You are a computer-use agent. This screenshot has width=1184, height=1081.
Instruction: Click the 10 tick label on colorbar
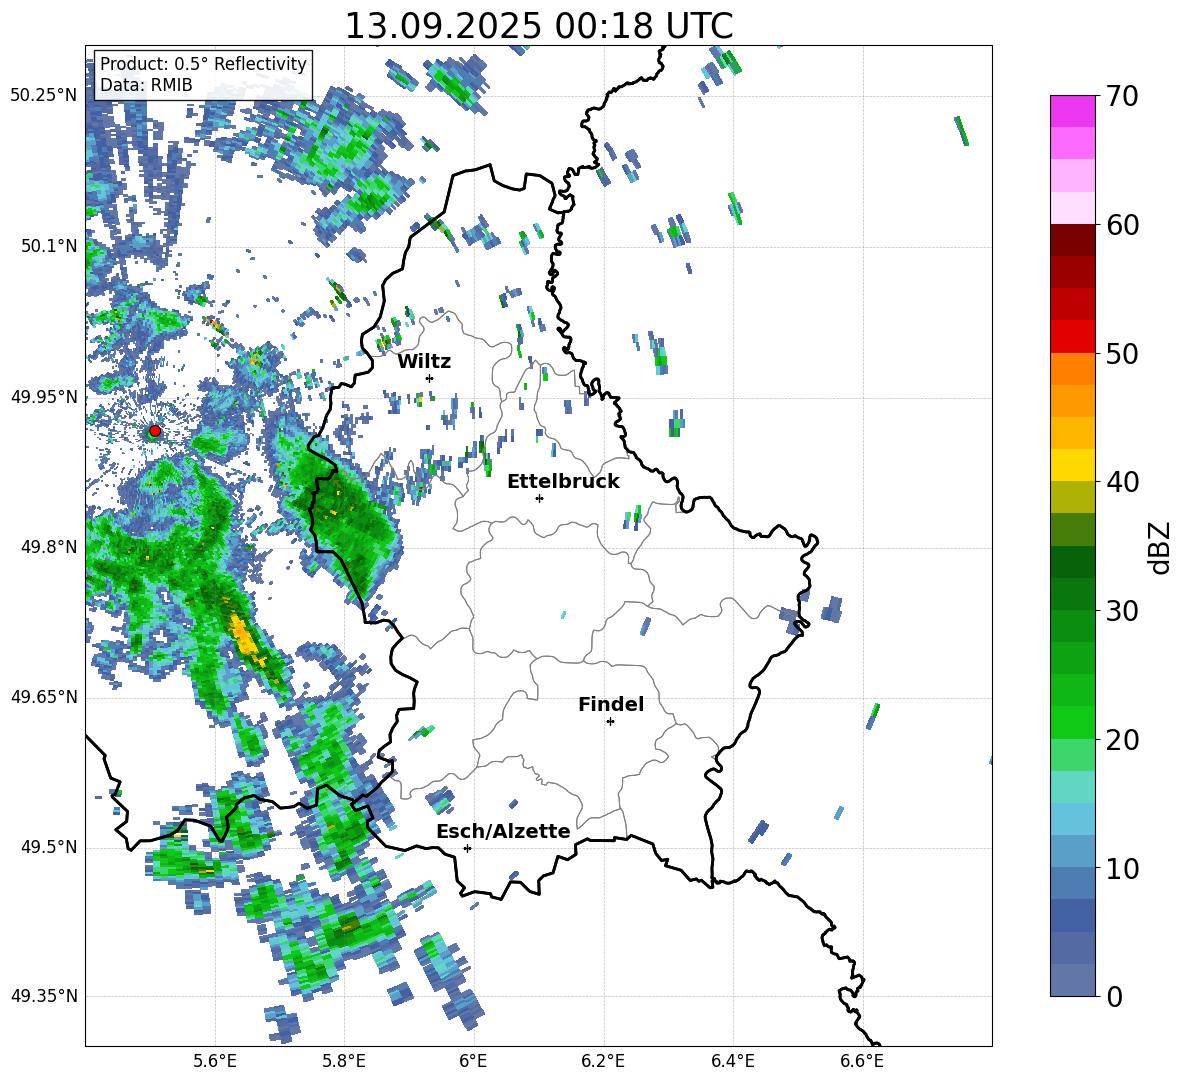[x=1122, y=868]
